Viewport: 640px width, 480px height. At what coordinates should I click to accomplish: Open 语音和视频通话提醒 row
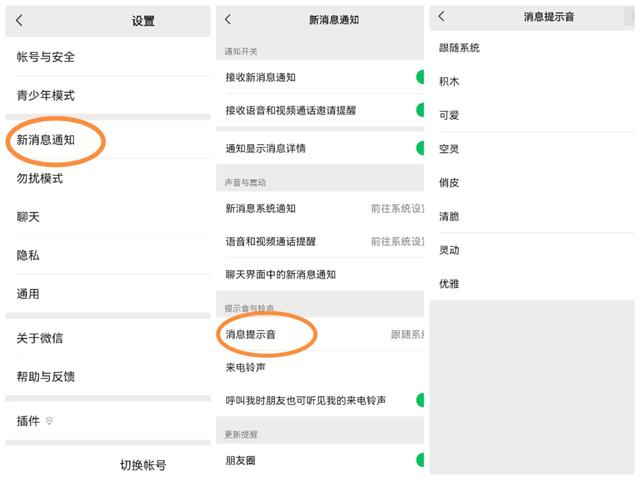pyautogui.click(x=320, y=241)
